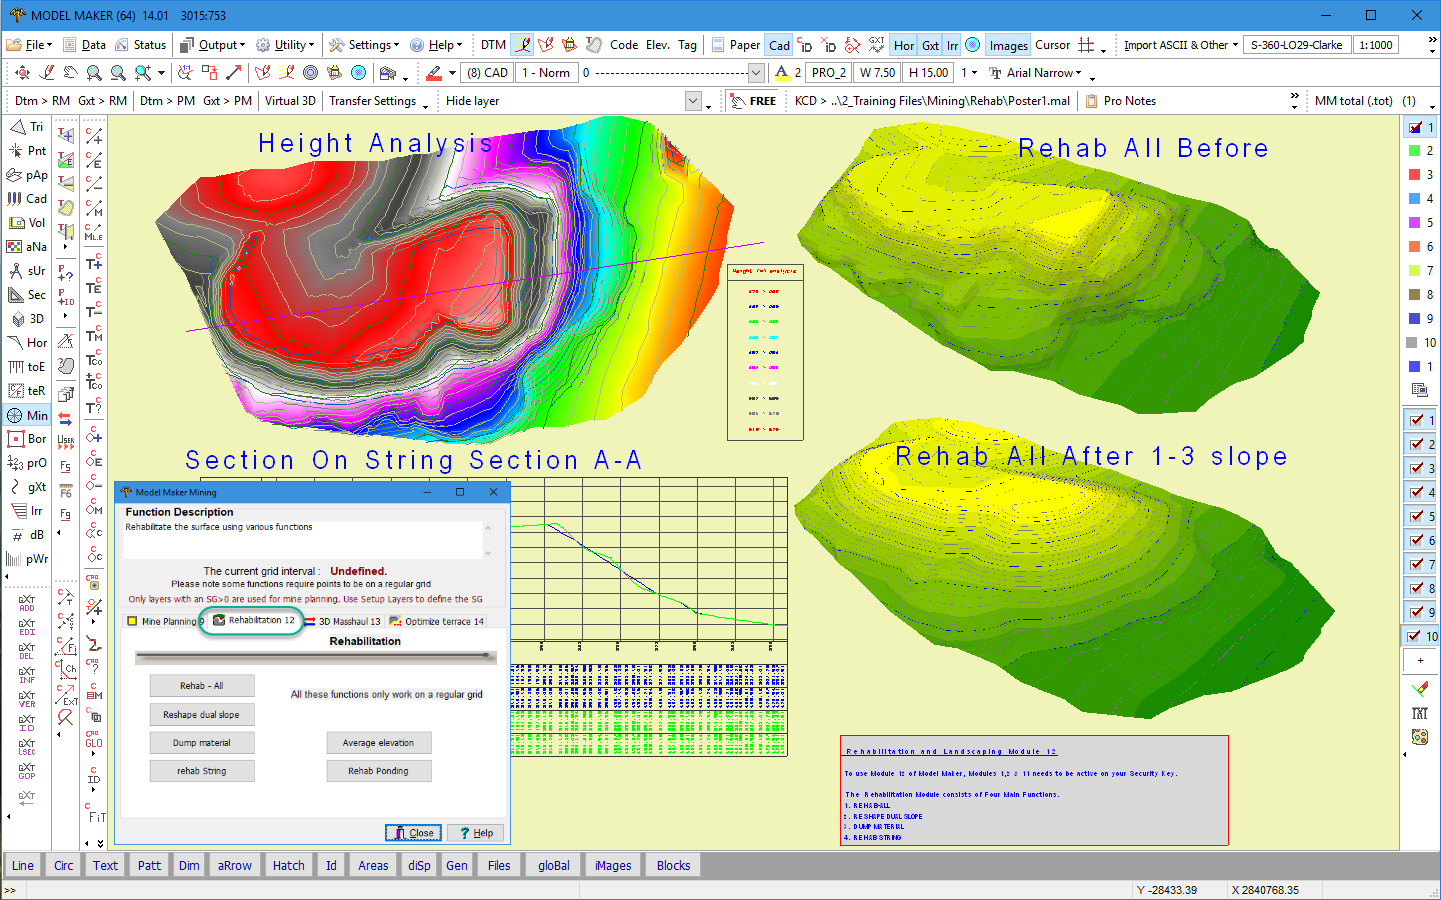The image size is (1441, 900).
Task: Click the scale 1:1000 input field
Action: [1376, 45]
